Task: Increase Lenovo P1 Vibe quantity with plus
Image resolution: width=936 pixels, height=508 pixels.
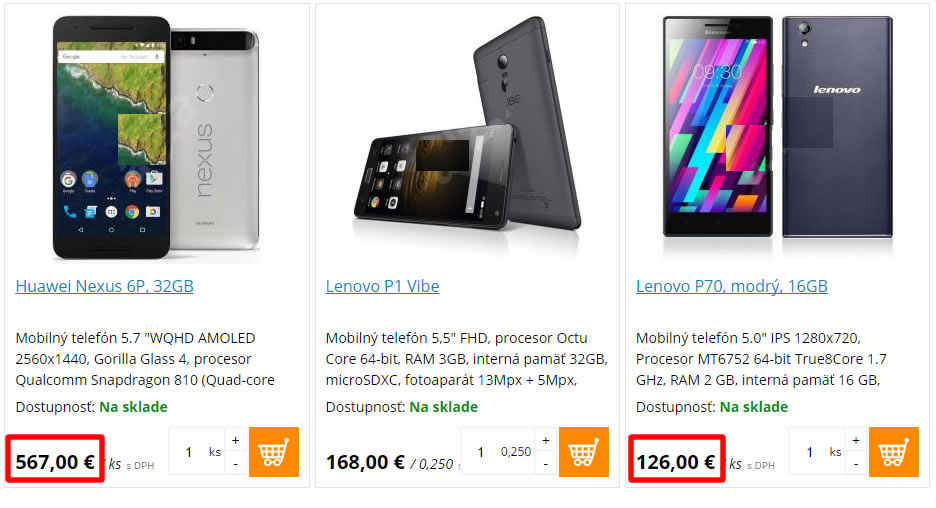Action: (x=546, y=440)
